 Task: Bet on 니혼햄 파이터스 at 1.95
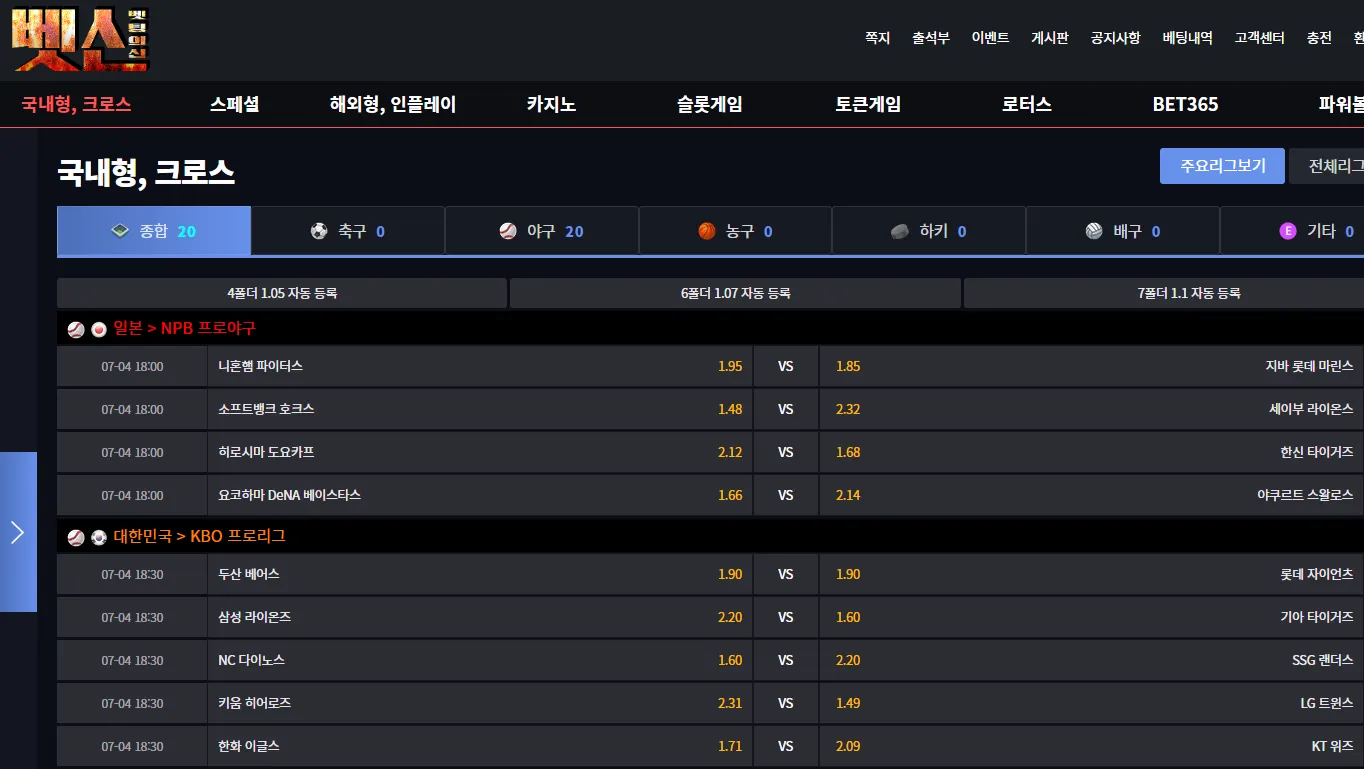480,366
